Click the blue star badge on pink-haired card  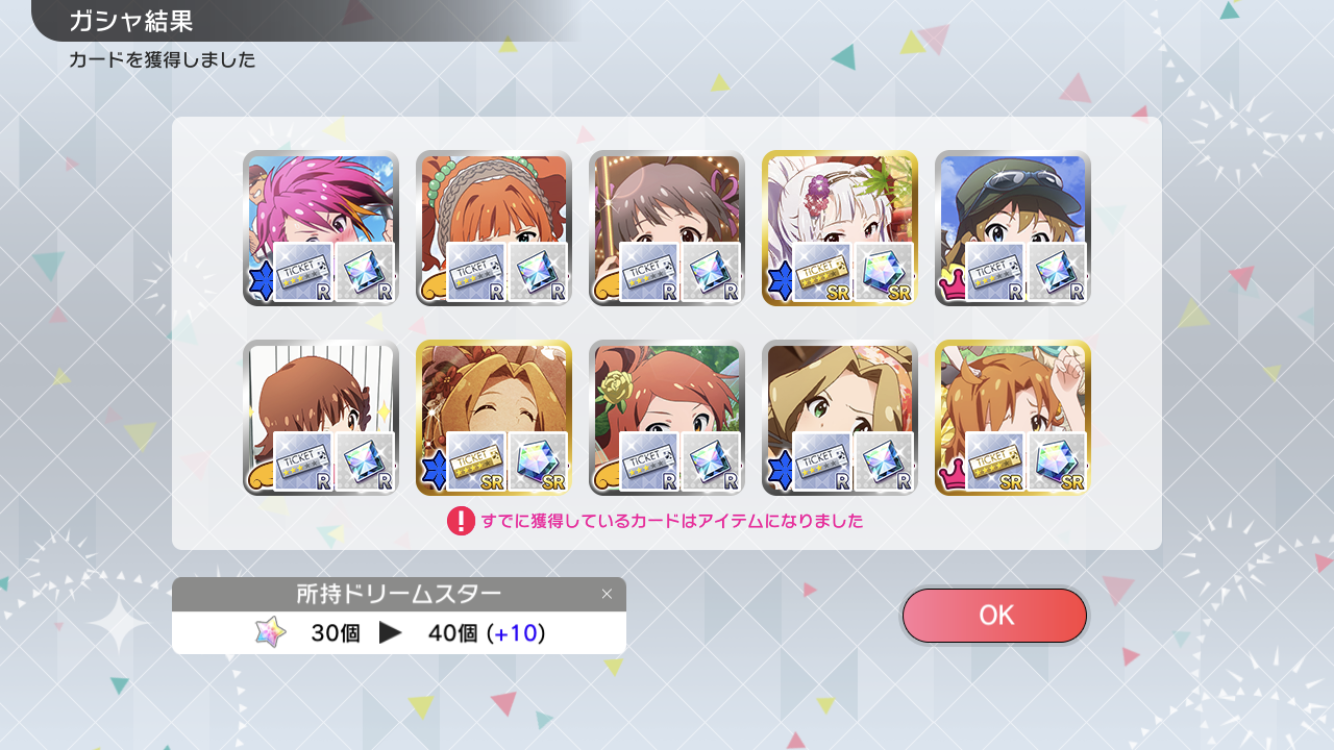(x=259, y=284)
